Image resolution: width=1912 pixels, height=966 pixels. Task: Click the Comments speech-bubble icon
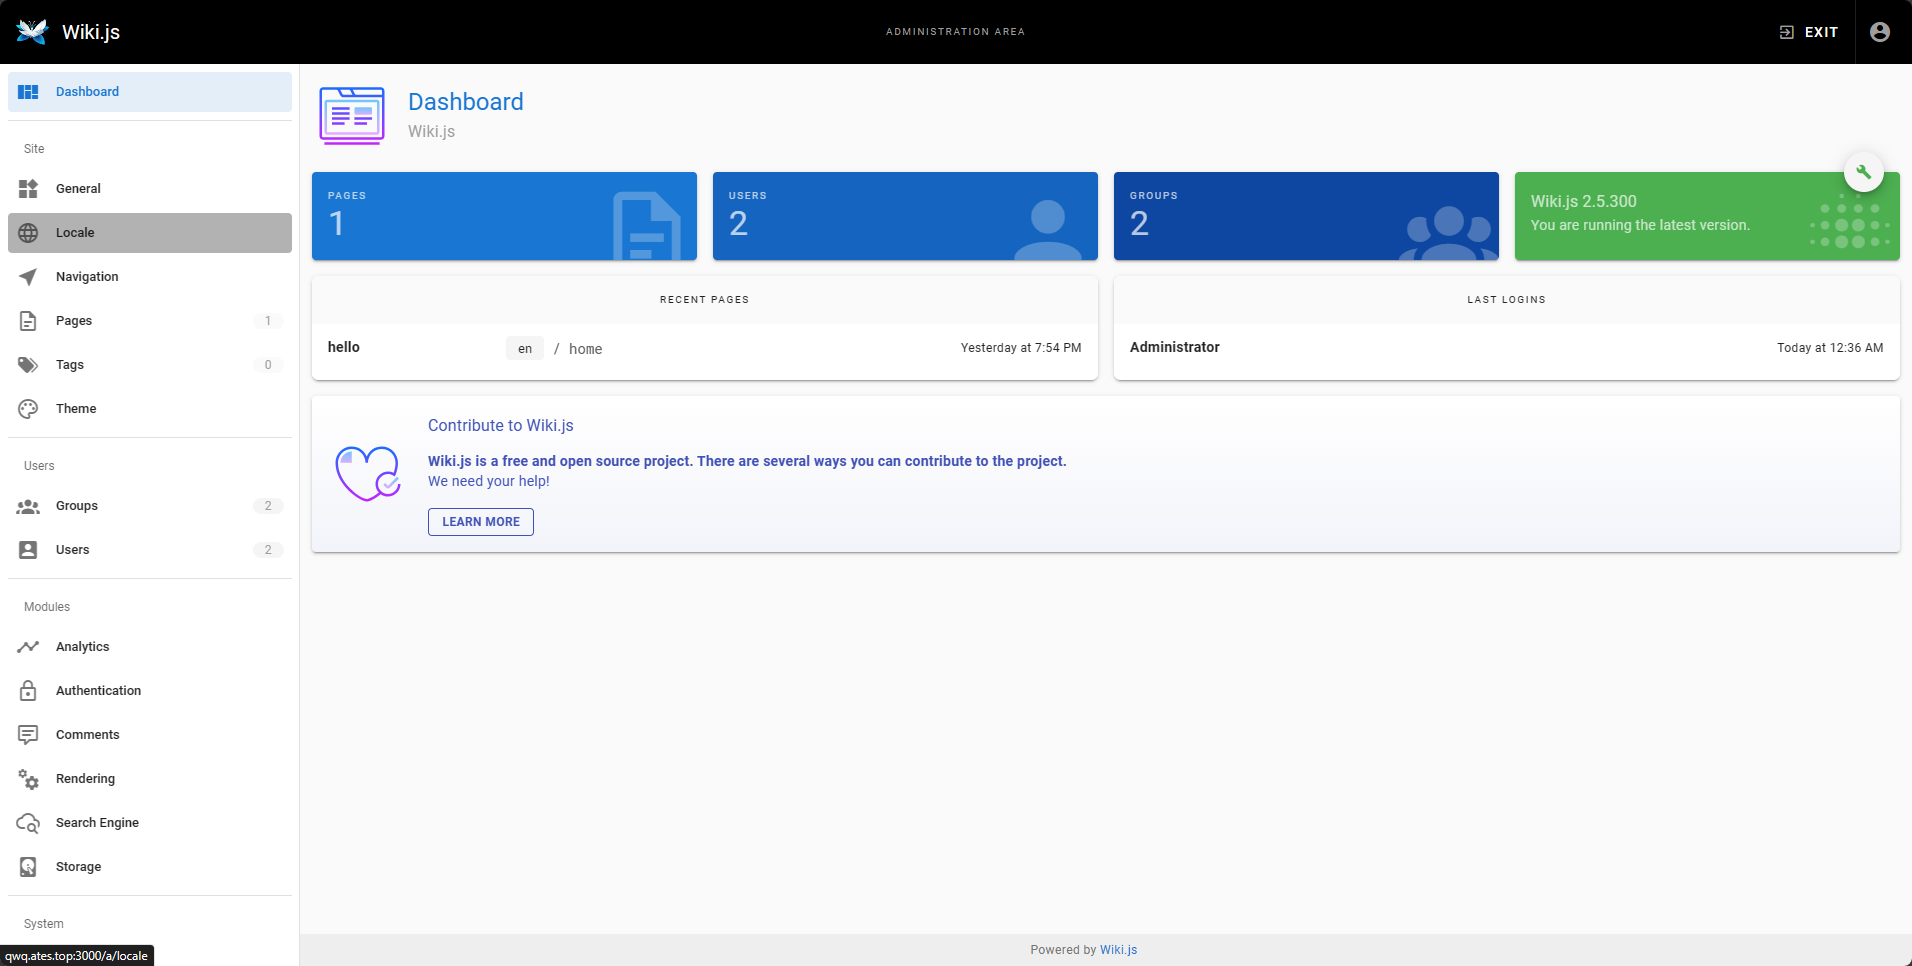pyautogui.click(x=28, y=735)
